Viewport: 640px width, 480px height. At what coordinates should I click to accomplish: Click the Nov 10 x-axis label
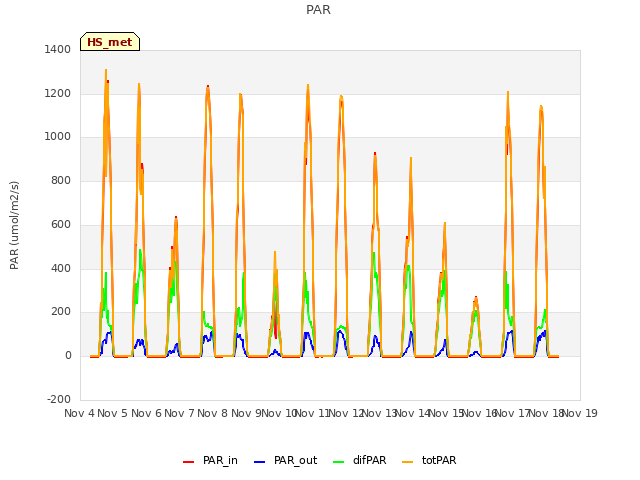(x=279, y=413)
